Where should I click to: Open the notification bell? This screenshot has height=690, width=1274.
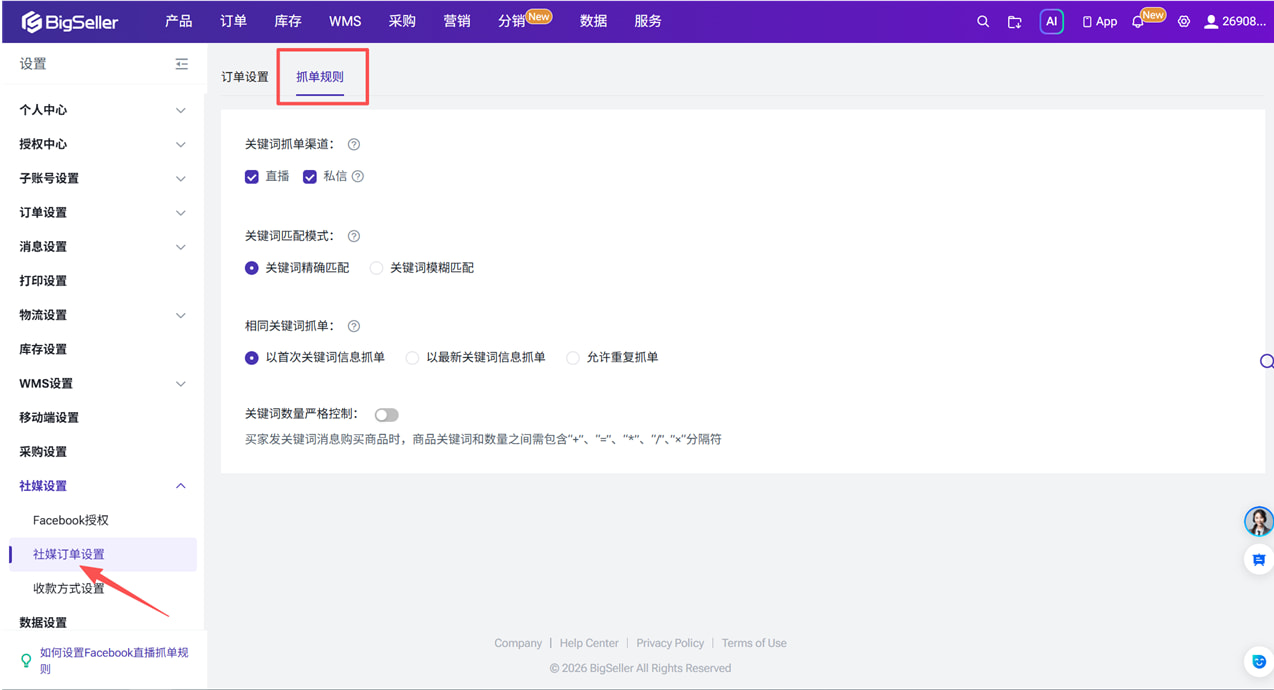(x=1138, y=21)
